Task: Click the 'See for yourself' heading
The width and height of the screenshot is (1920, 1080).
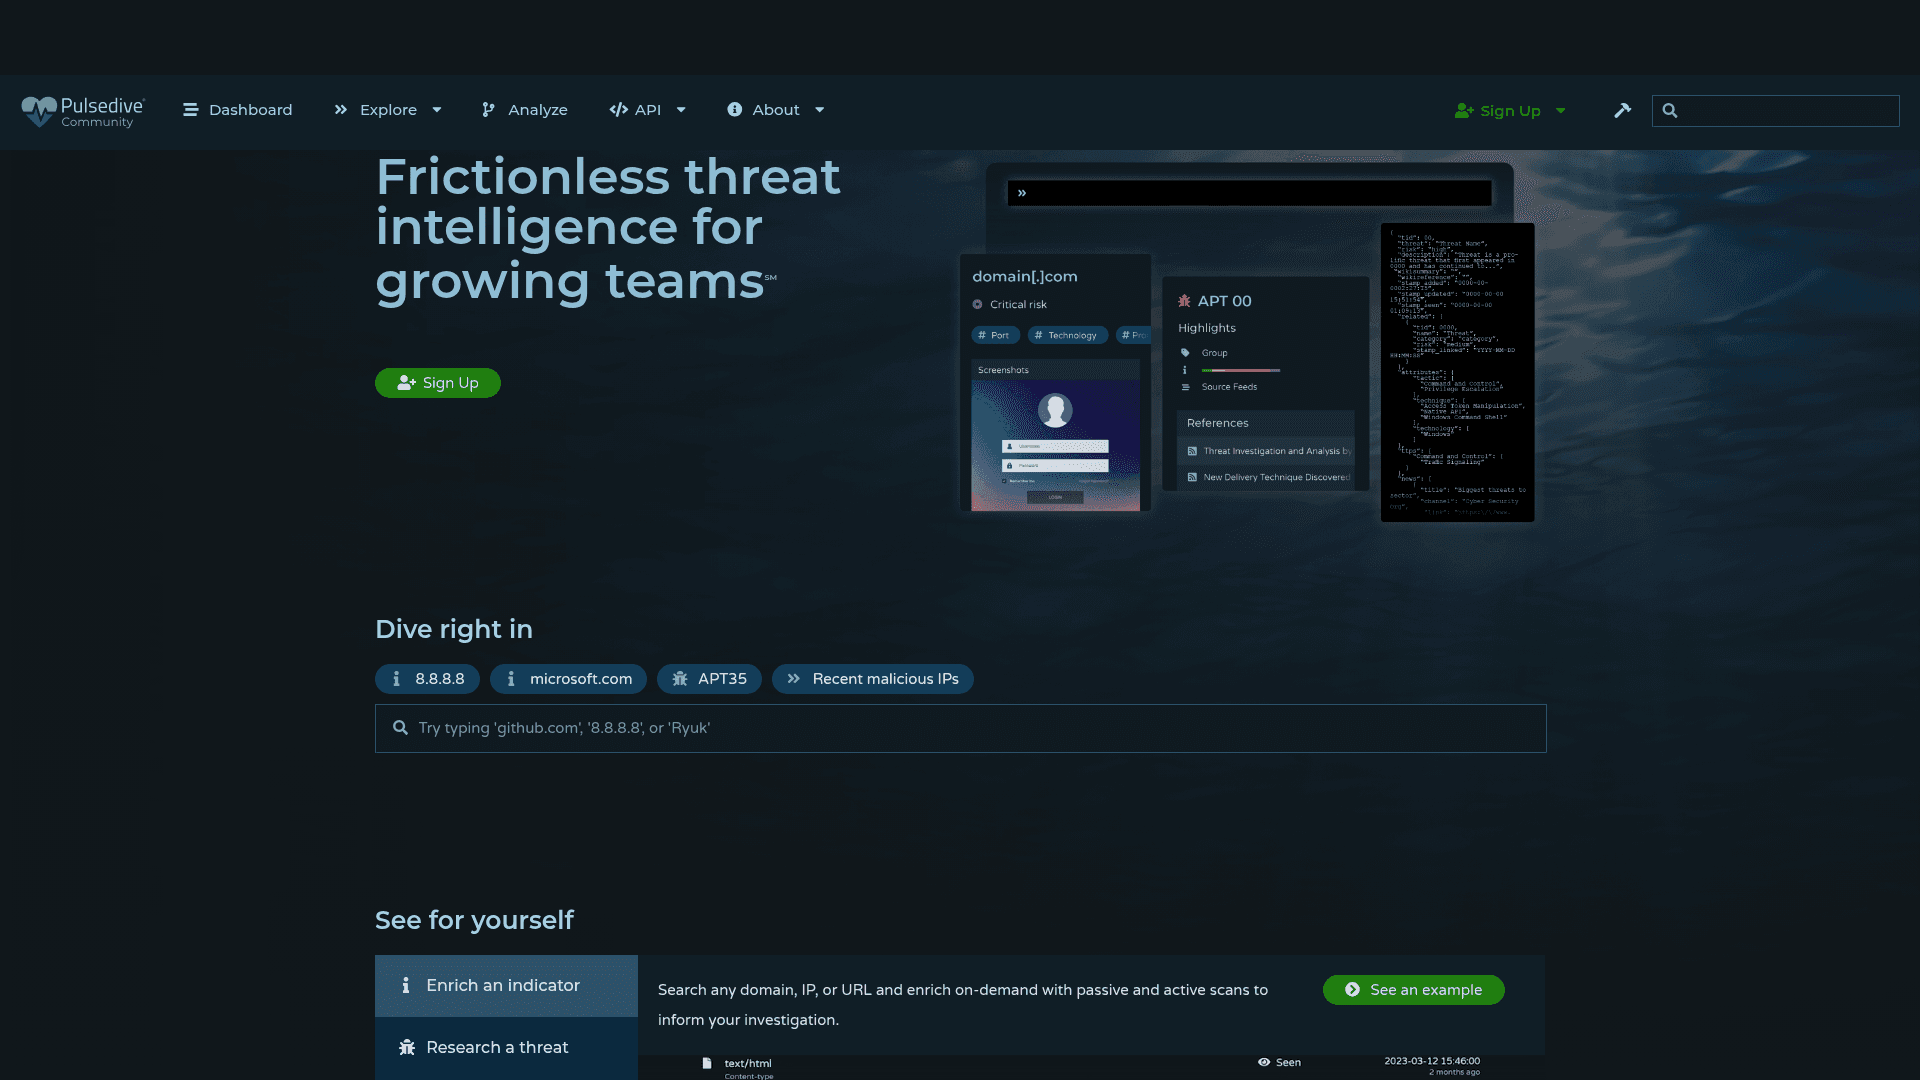Action: pyautogui.click(x=474, y=920)
